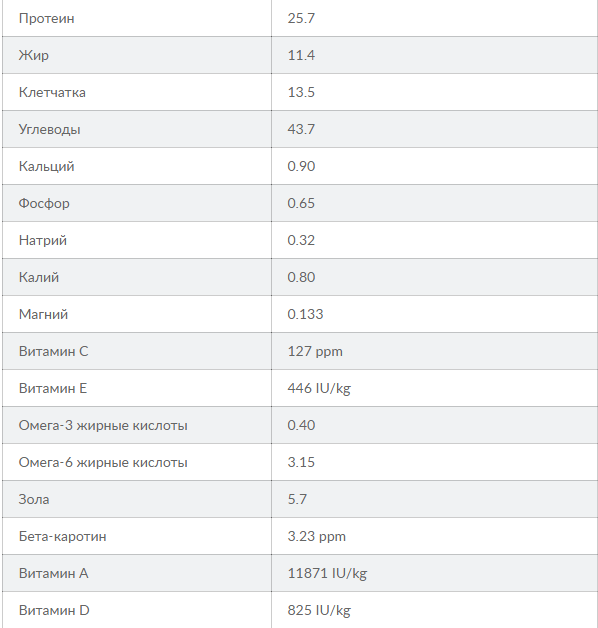Select Омега-3 жирные кислоты label
This screenshot has width=598, height=628.
click(103, 425)
